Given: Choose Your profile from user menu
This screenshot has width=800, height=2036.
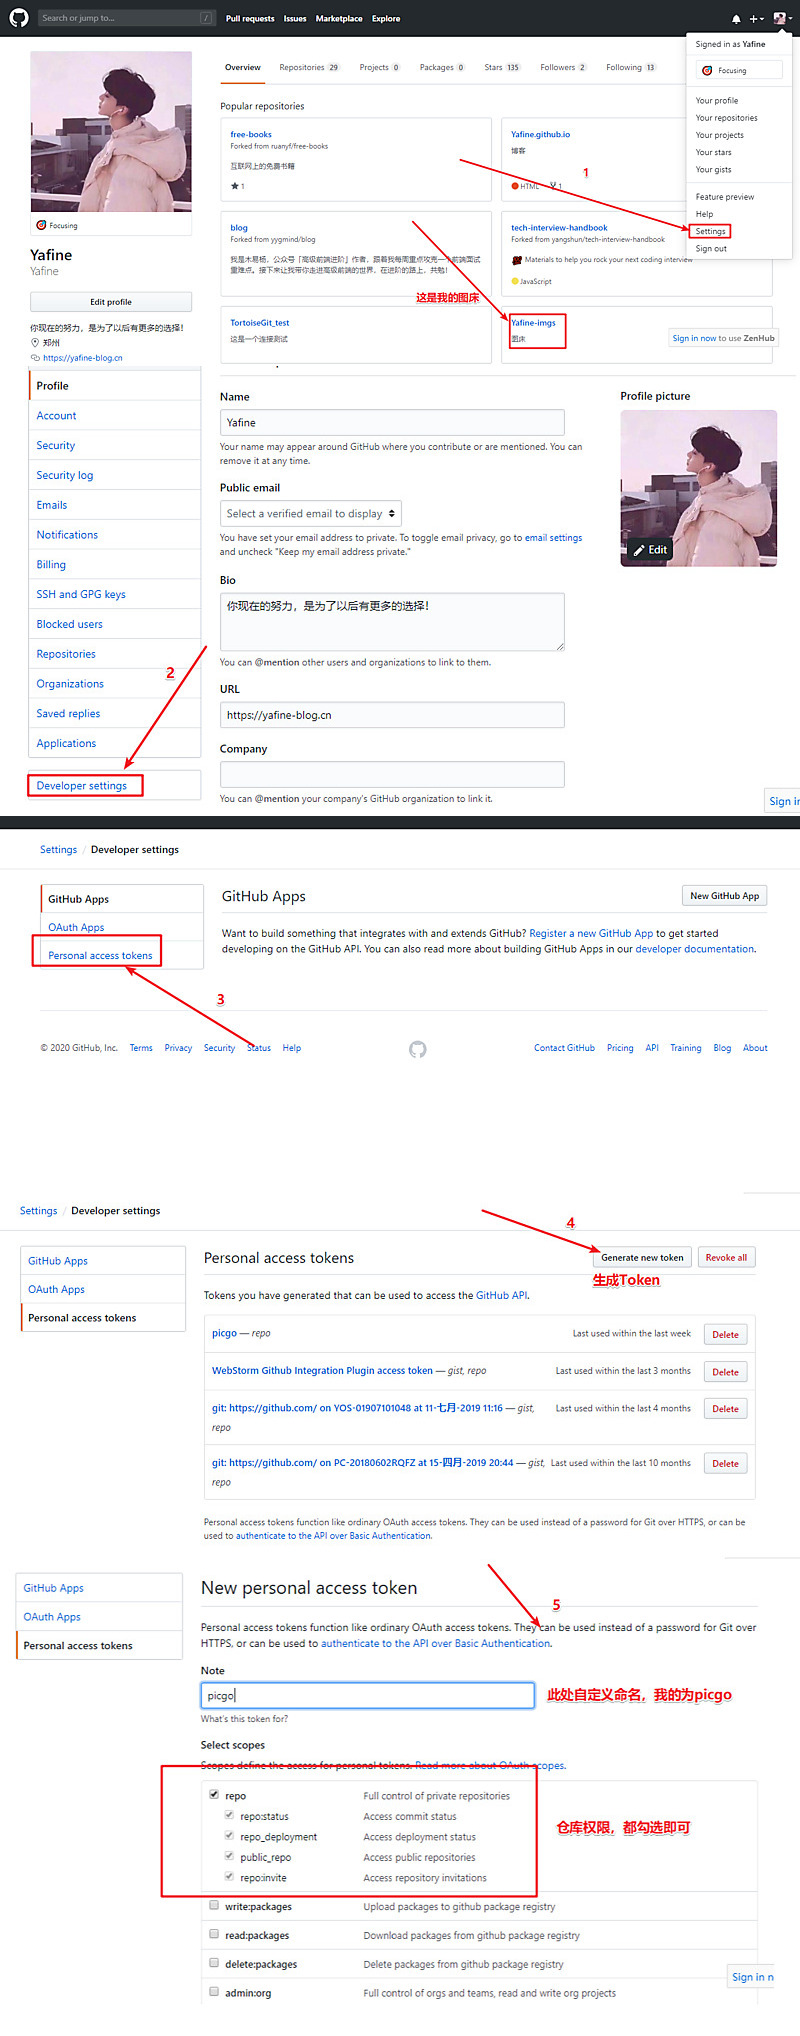Looking at the screenshot, I should (717, 101).
